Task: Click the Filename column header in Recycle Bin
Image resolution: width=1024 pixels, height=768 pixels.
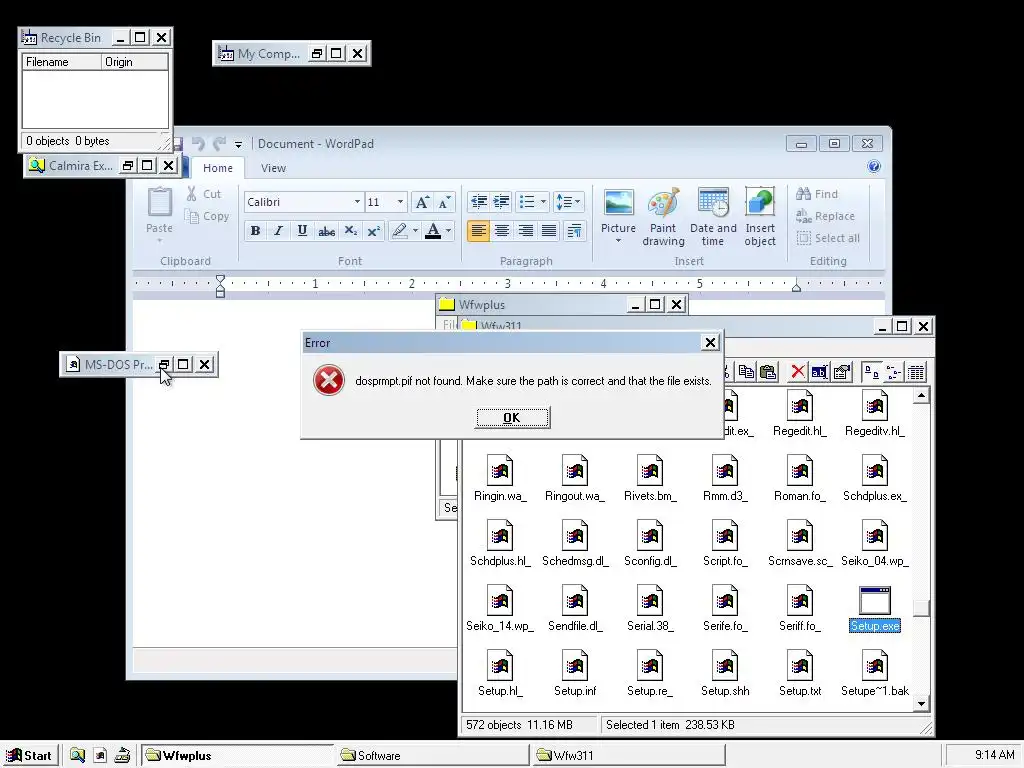Action: pos(61,62)
